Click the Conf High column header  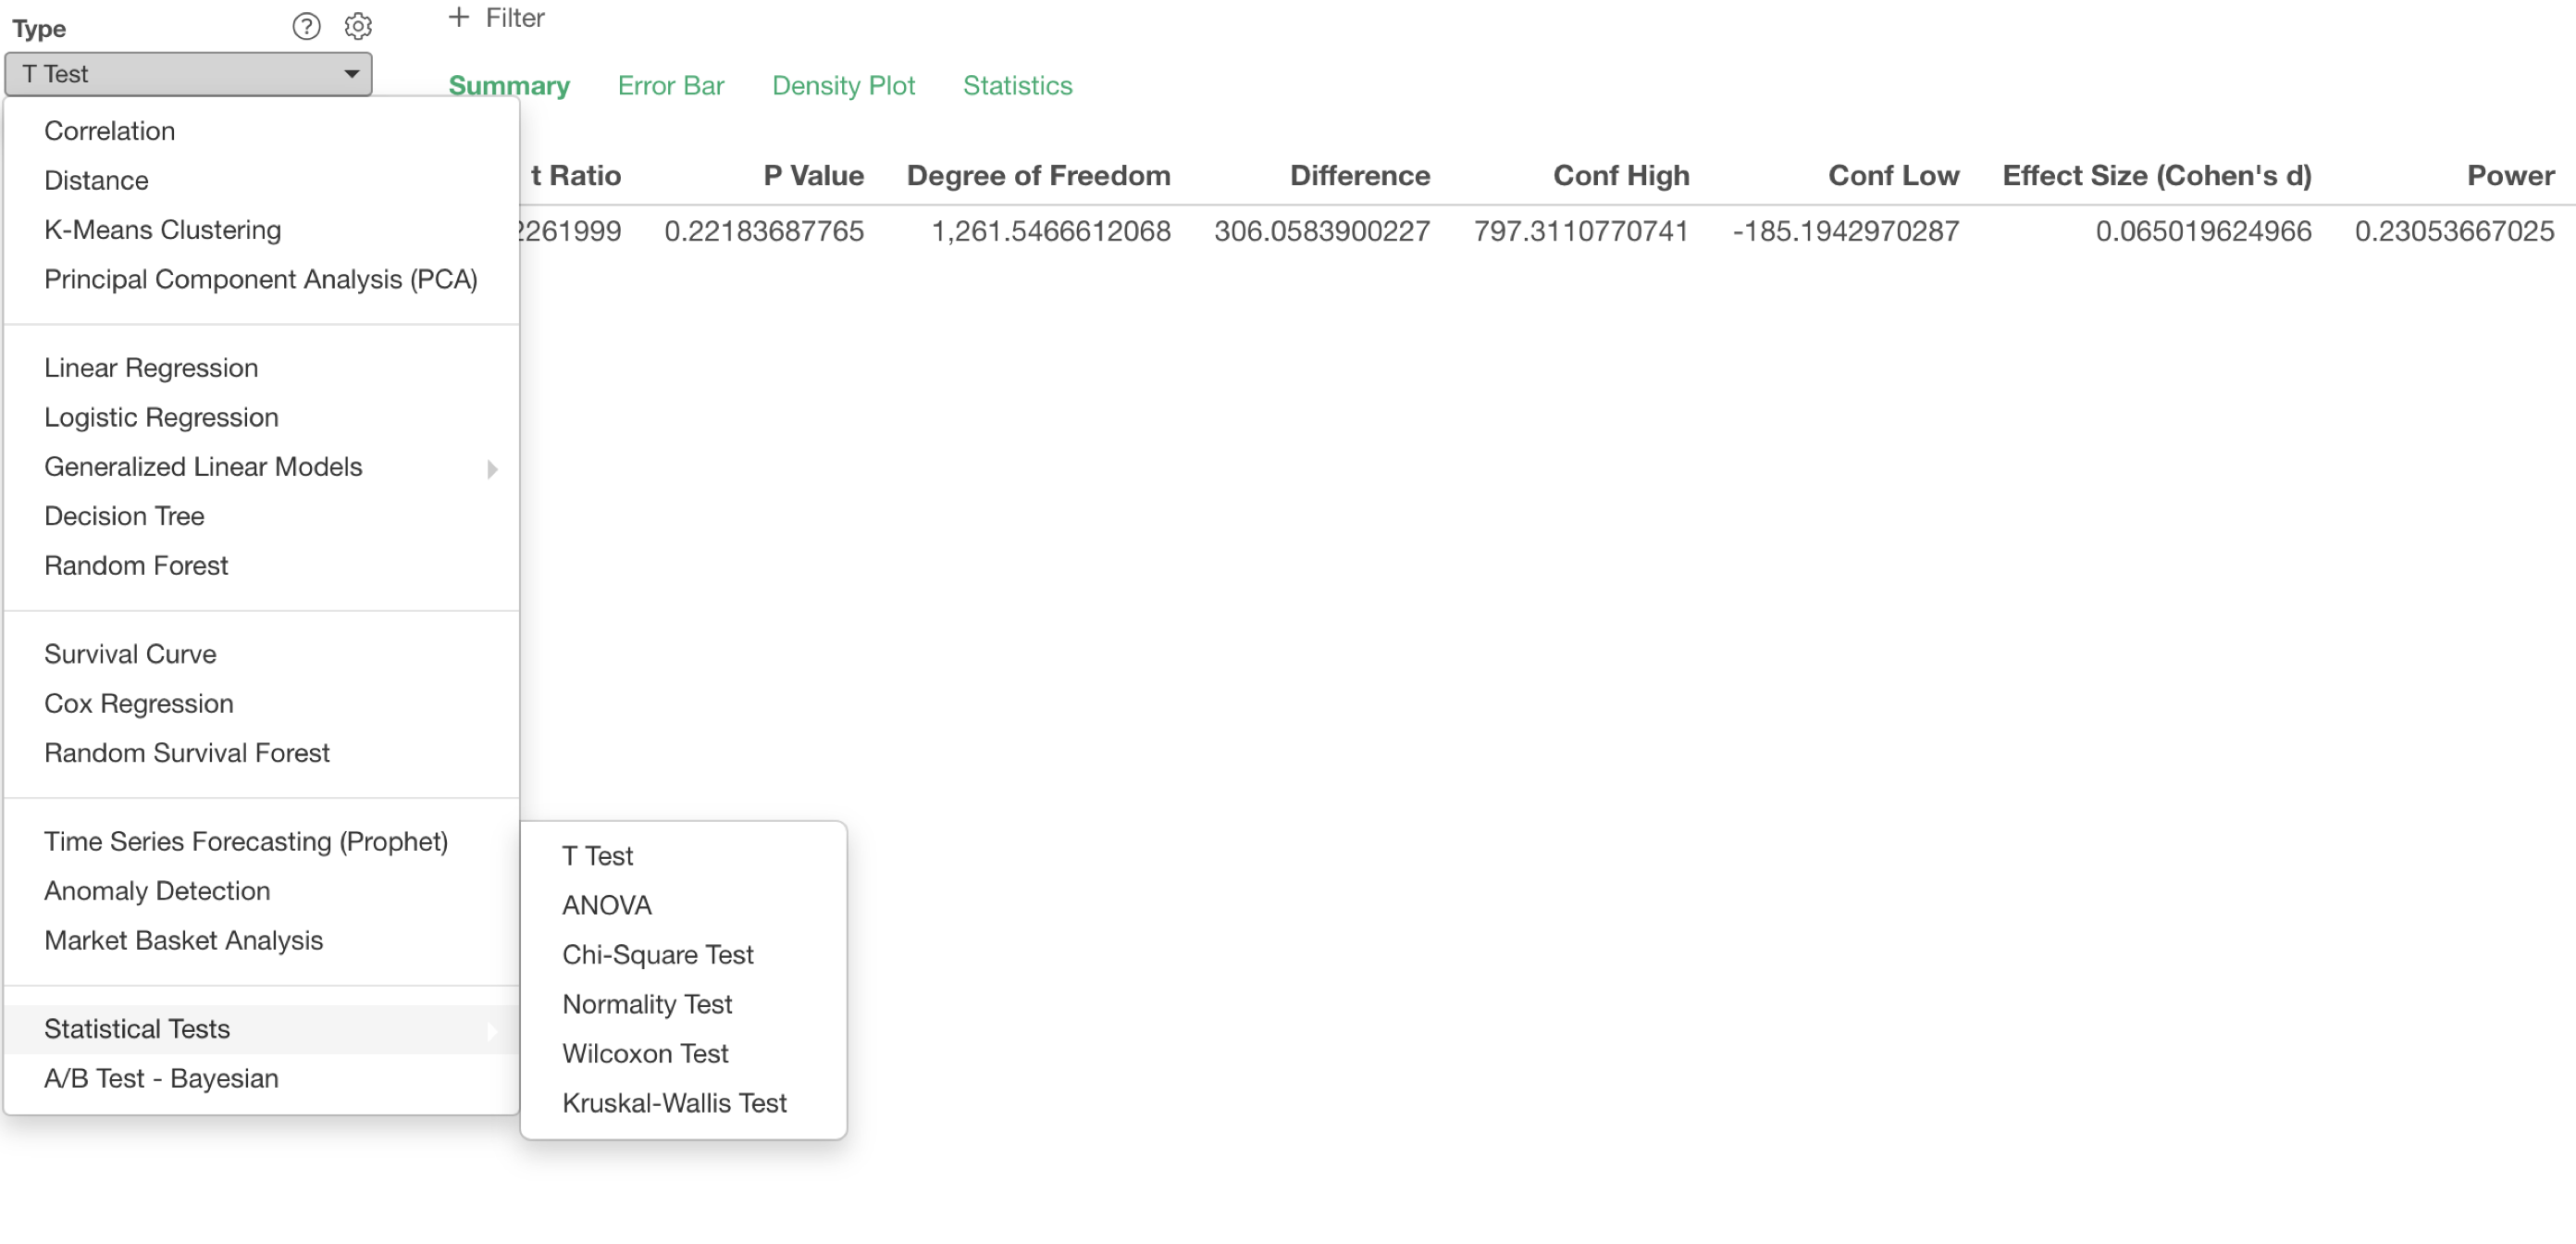tap(1621, 176)
